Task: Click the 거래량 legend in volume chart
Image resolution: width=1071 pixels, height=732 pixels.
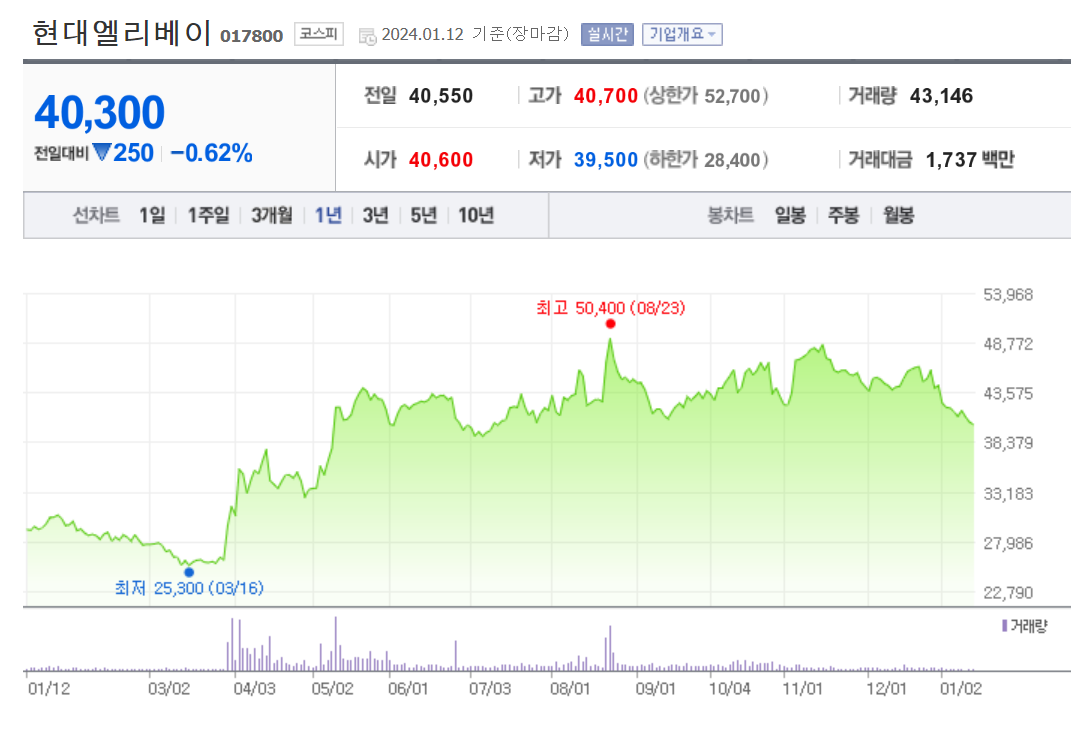Action: click(x=1025, y=625)
